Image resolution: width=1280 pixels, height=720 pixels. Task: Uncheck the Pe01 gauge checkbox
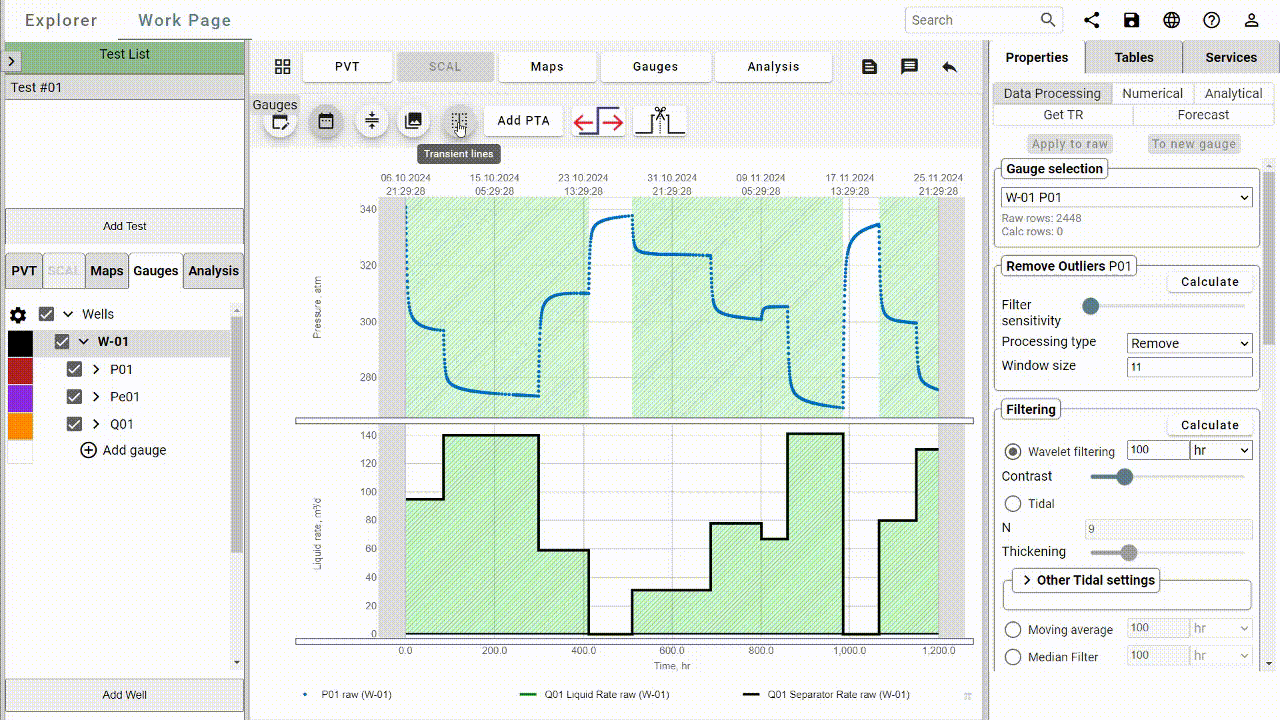click(74, 396)
